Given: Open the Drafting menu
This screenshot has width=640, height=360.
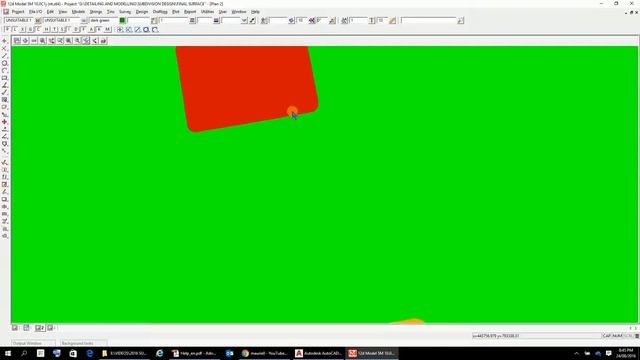Looking at the screenshot, I should 160,12.
